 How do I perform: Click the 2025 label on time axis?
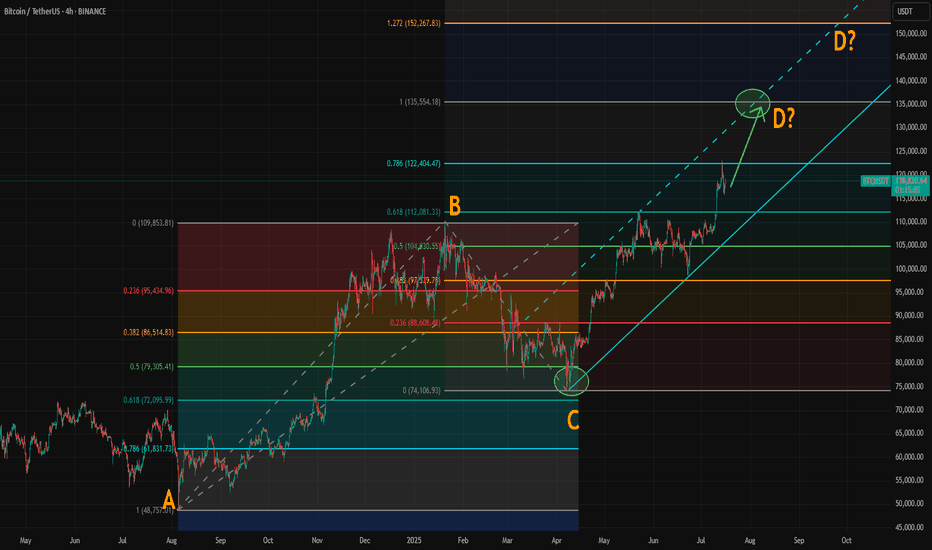coord(414,540)
